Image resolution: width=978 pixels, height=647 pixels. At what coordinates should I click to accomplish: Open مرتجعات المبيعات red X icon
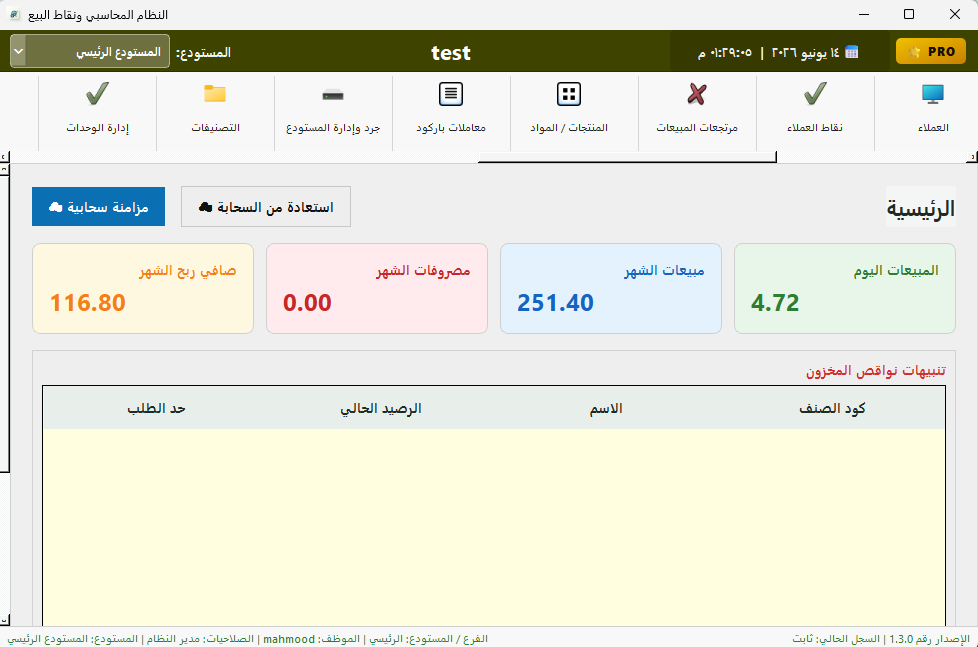coord(697,95)
